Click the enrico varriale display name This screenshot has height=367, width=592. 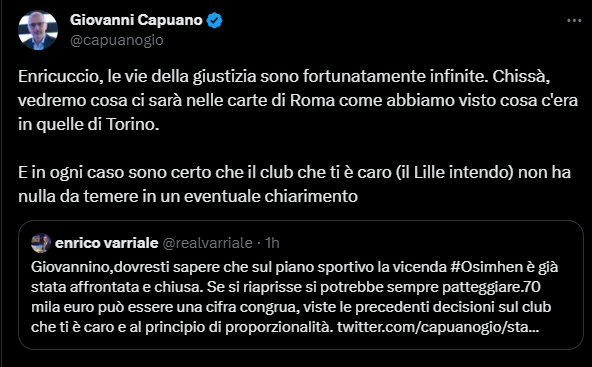(x=106, y=243)
